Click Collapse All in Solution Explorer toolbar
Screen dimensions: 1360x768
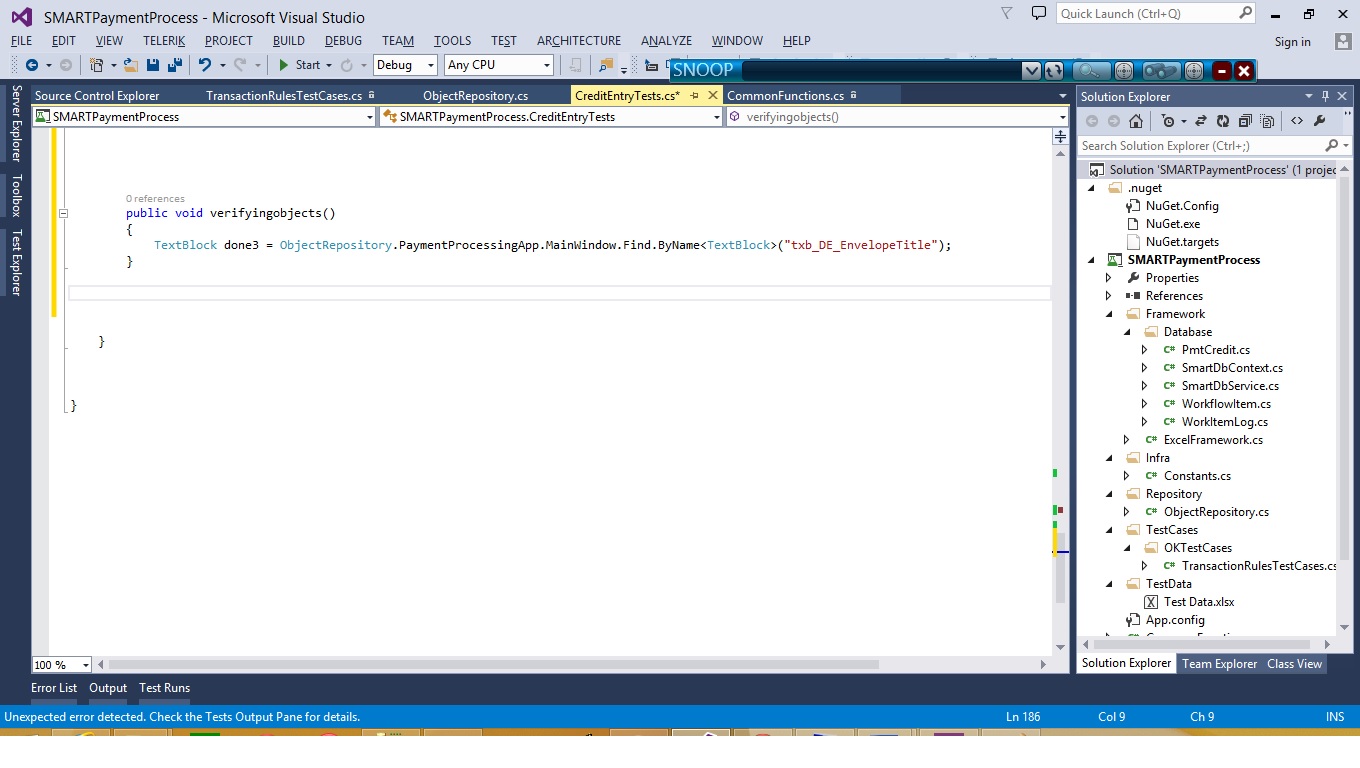1245,121
